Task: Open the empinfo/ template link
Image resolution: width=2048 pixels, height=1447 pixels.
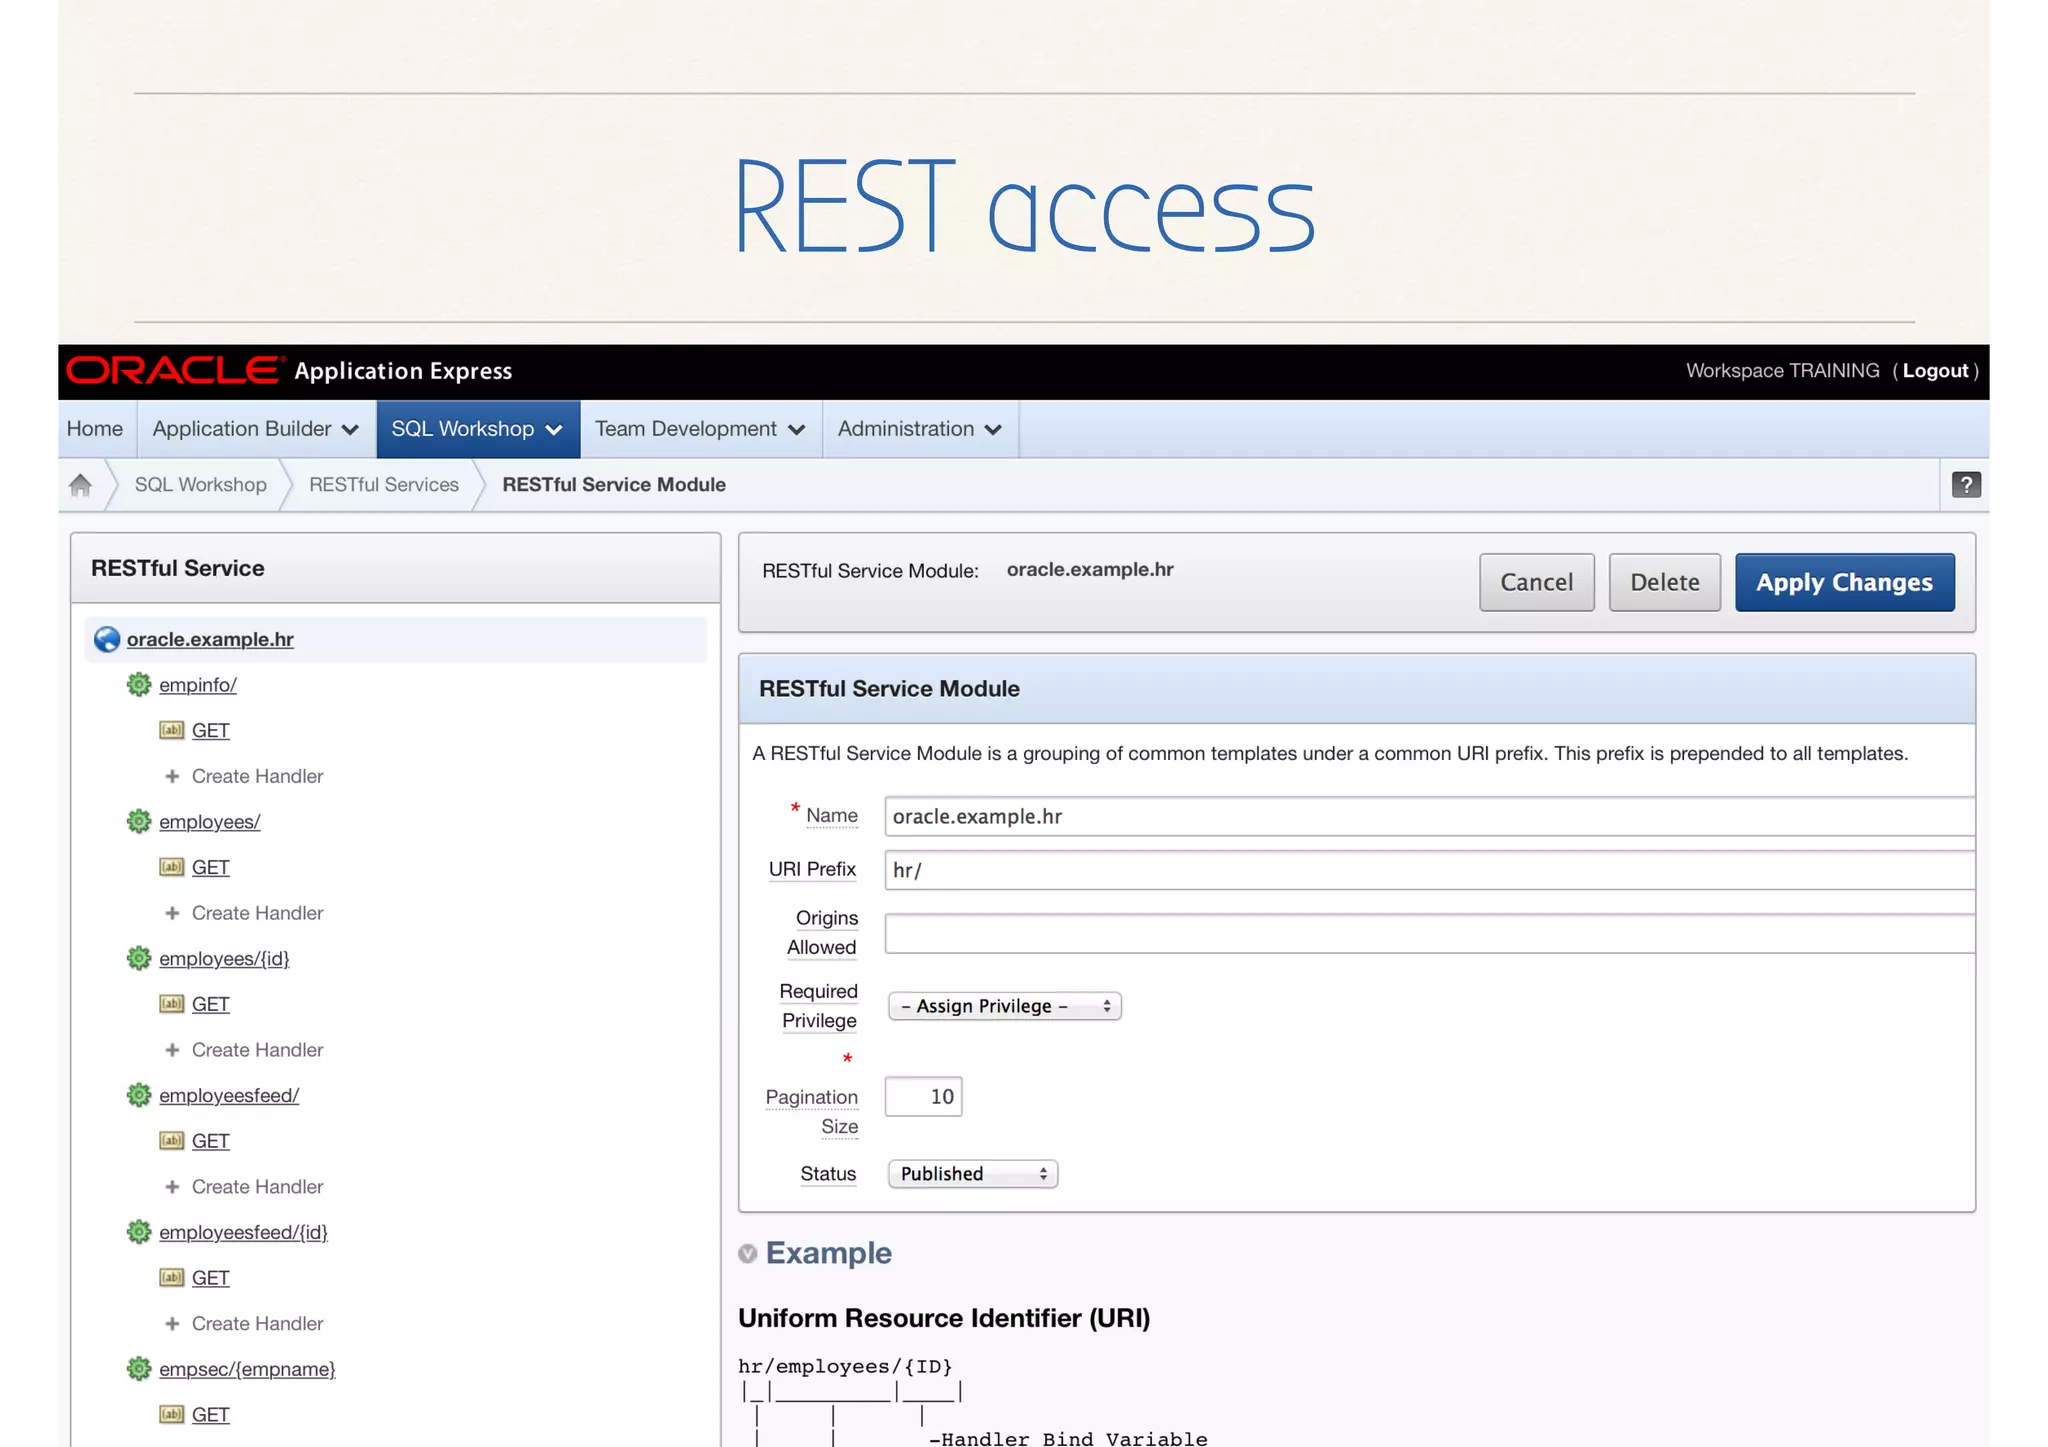Action: point(198,685)
